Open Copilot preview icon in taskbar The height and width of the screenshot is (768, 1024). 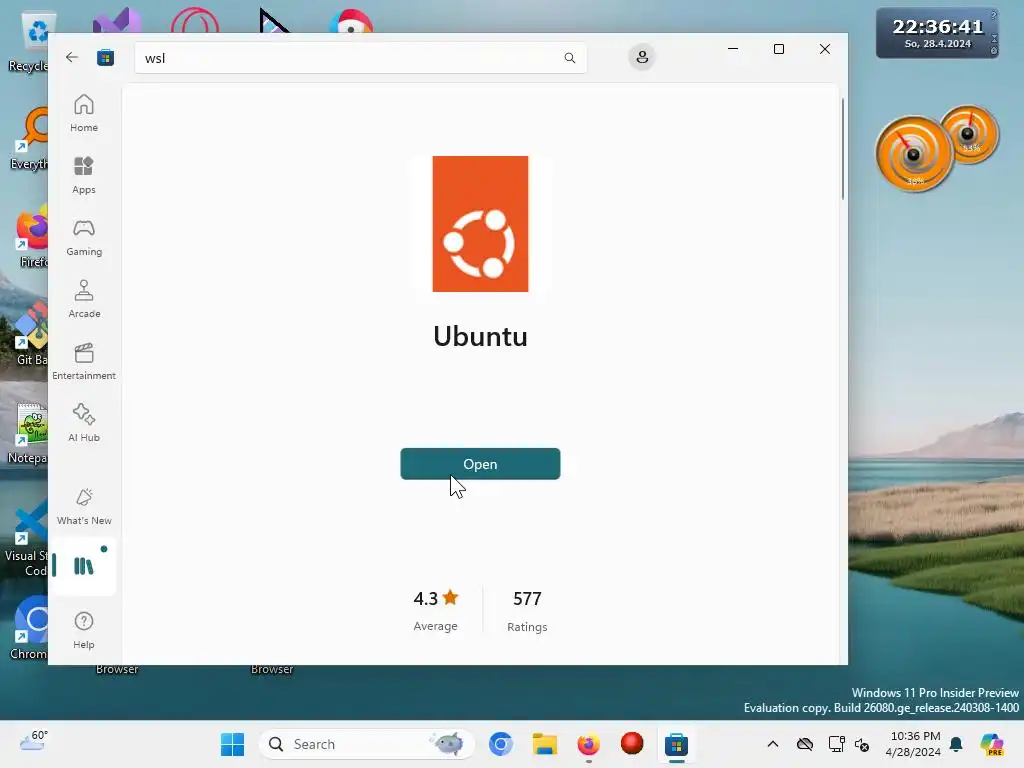(992, 744)
